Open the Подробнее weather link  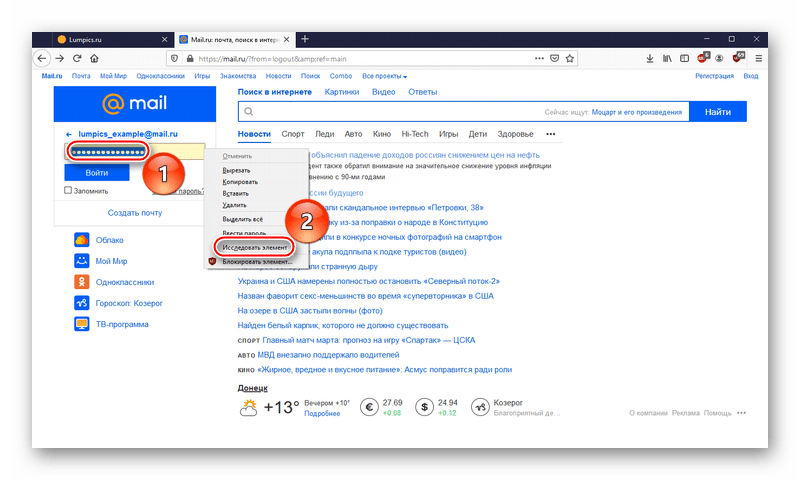point(322,414)
